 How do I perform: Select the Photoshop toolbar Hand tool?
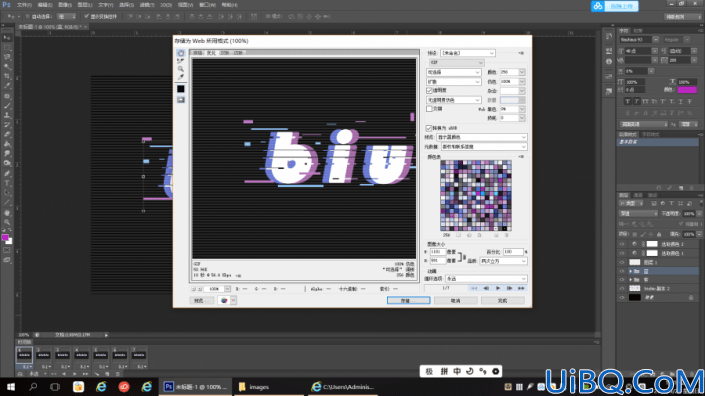click(7, 213)
